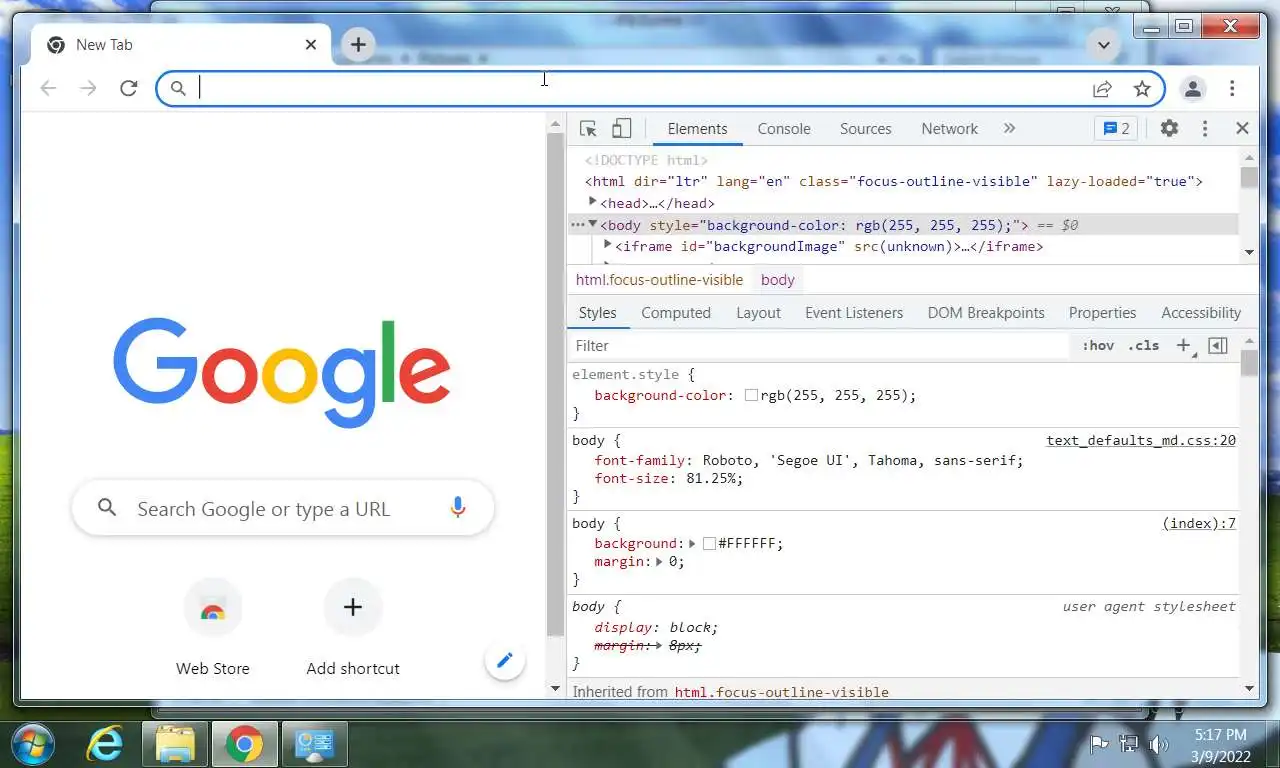
Task: Open the tab search dropdown arrow
Action: pos(1103,45)
